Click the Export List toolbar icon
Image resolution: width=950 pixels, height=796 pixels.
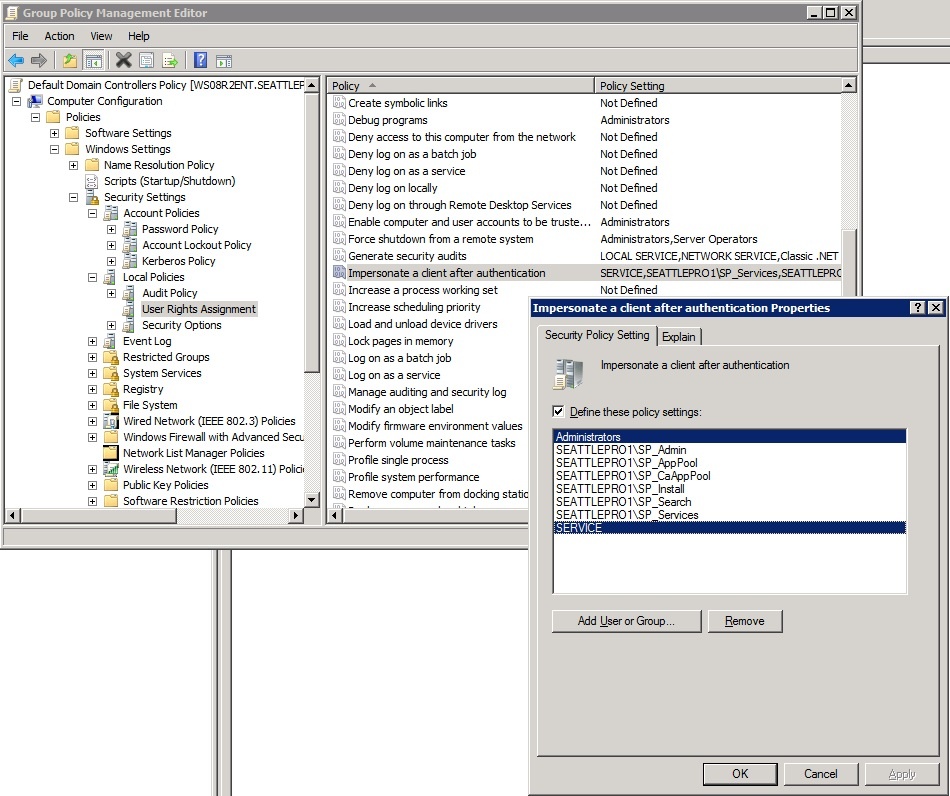[x=171, y=61]
